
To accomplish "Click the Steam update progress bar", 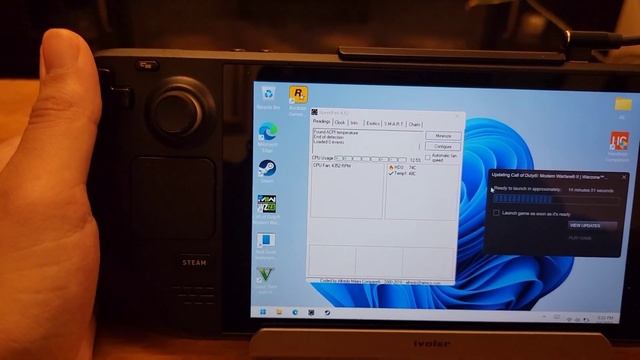I will pyautogui.click(x=556, y=200).
